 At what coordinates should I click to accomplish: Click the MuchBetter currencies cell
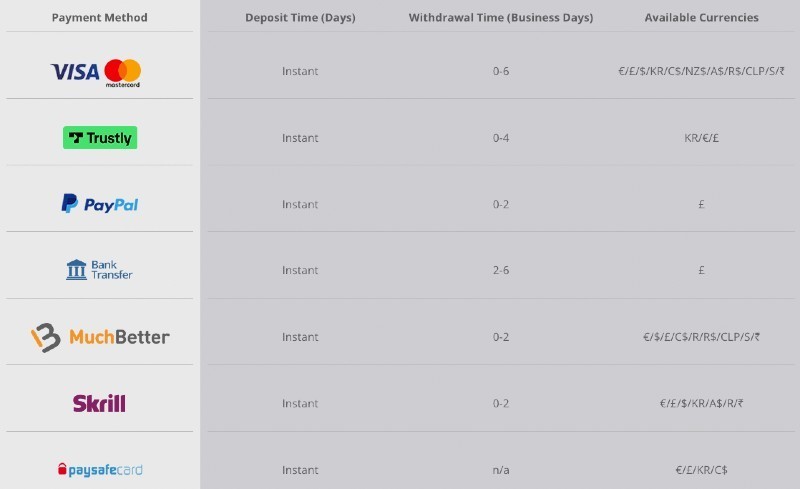tap(702, 337)
